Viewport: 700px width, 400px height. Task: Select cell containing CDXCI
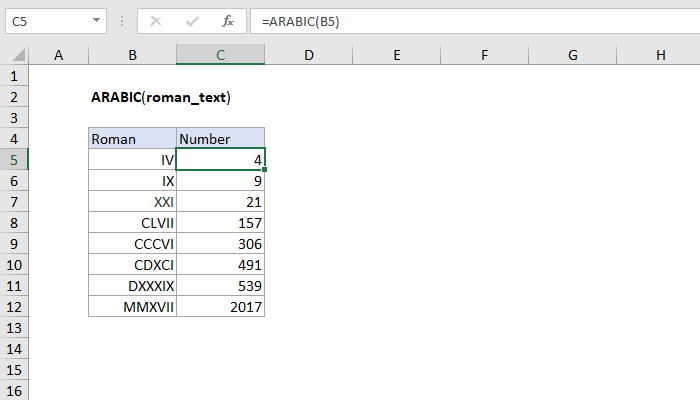(x=133, y=265)
